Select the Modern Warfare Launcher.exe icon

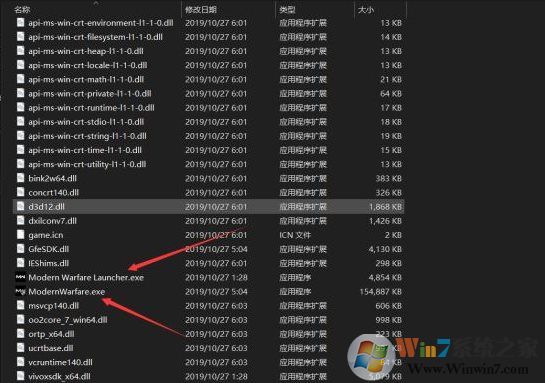point(21,277)
